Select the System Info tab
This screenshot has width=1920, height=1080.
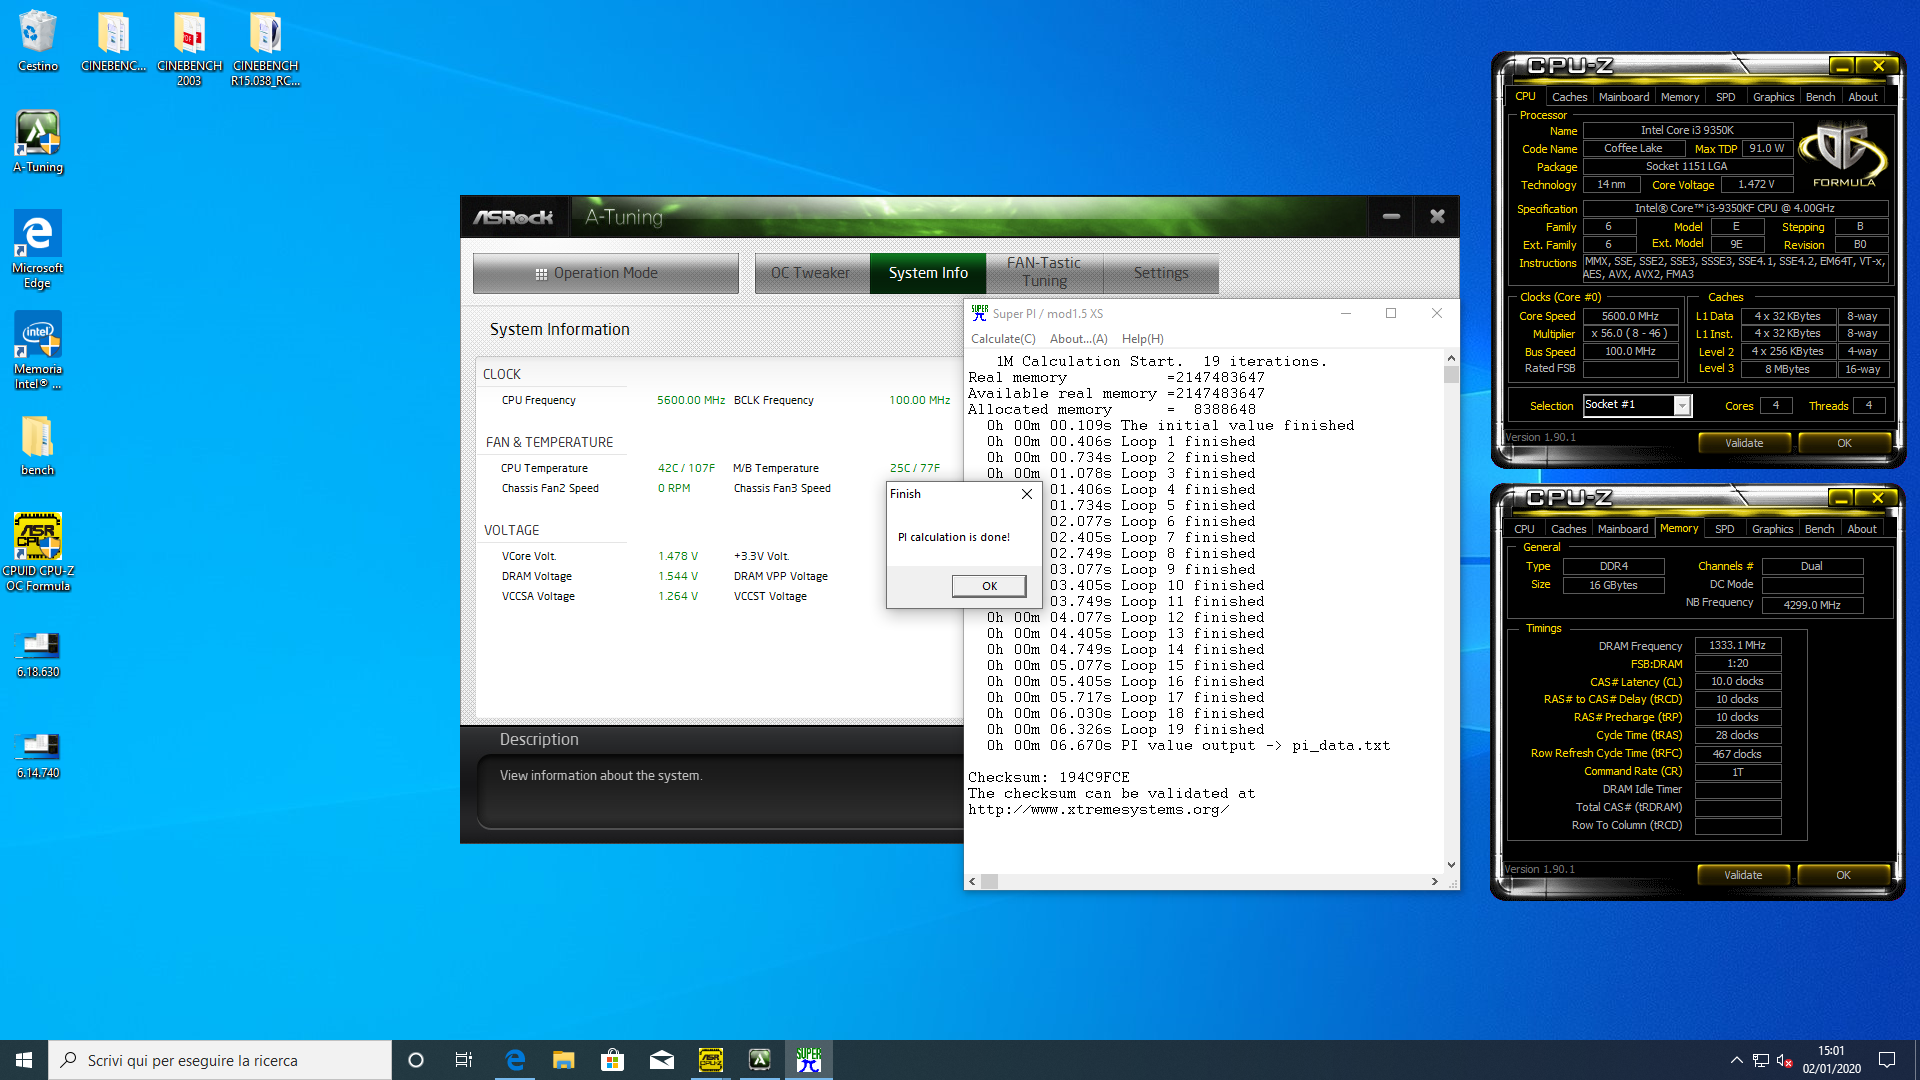(x=928, y=273)
